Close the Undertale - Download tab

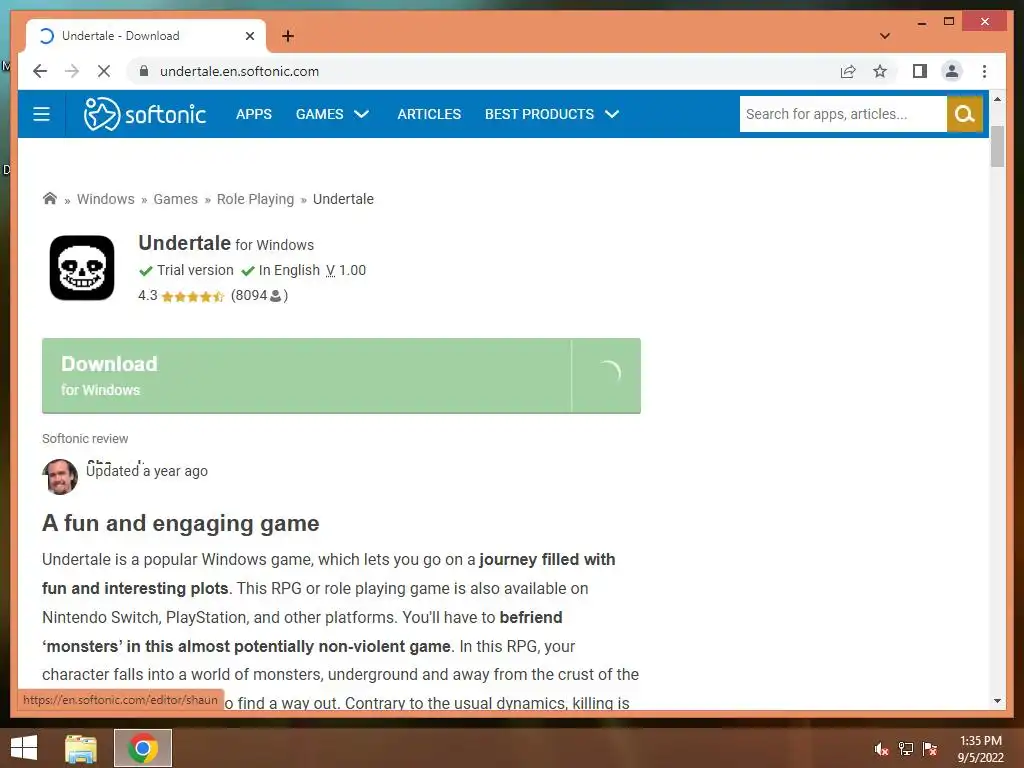249,36
